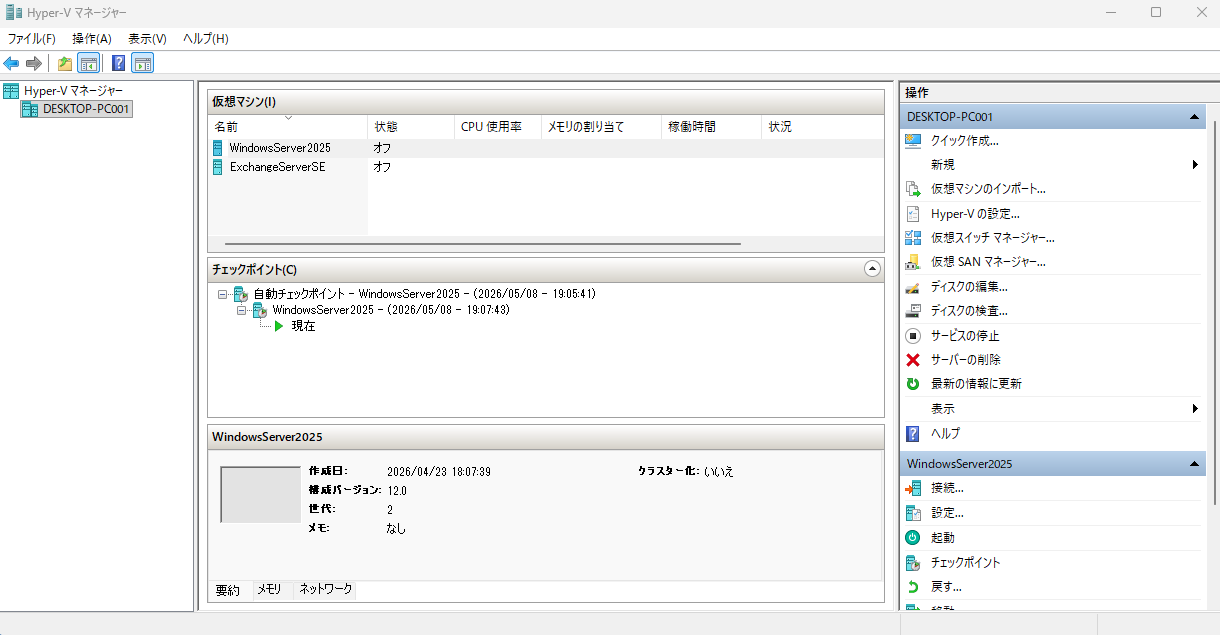Viewport: 1220px width, 635px height.
Task: Open the ヘルプ(H) menu
Action: (206, 38)
